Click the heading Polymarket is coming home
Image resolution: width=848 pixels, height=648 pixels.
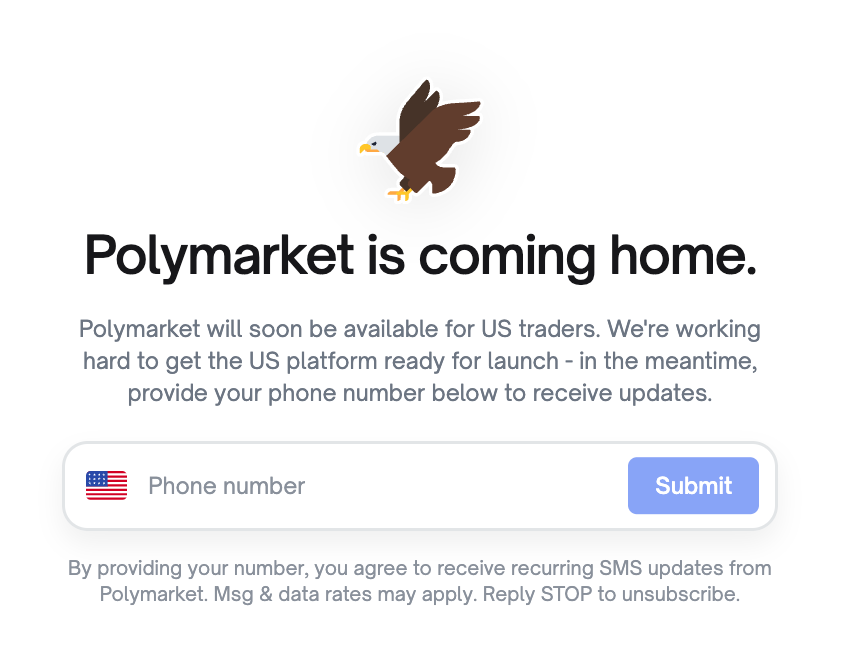coord(424,256)
